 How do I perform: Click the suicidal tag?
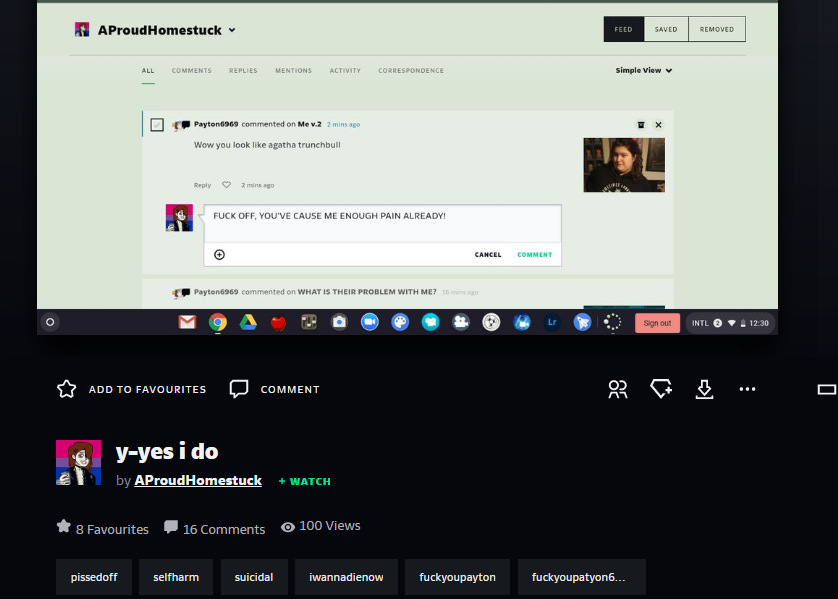tap(254, 577)
